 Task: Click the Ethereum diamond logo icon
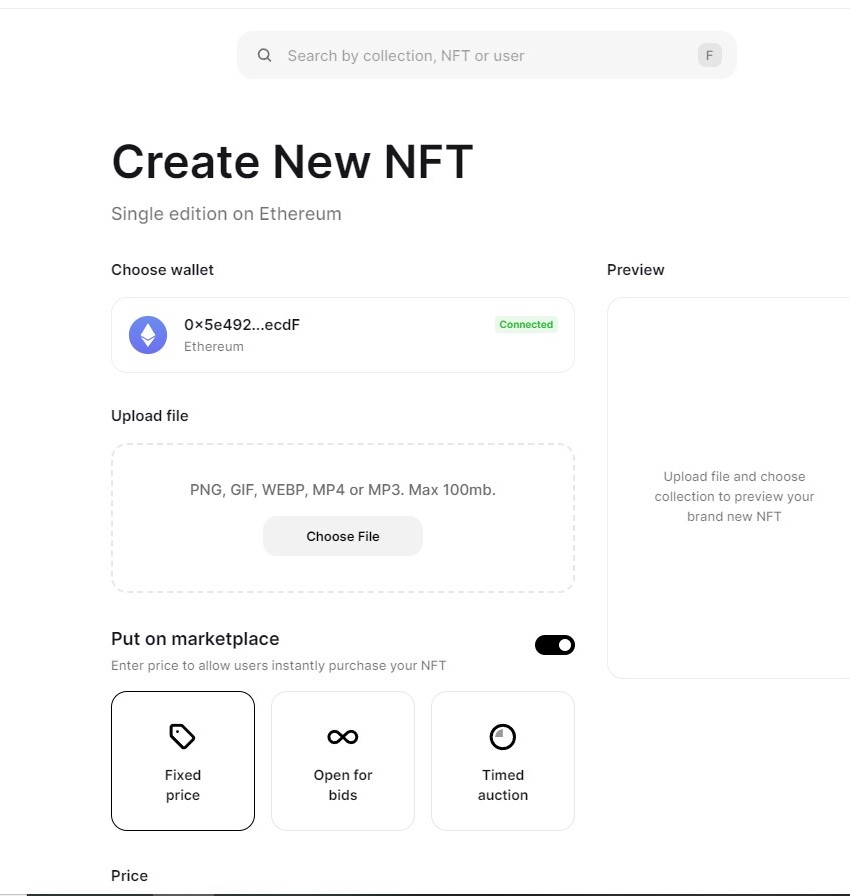(x=148, y=335)
